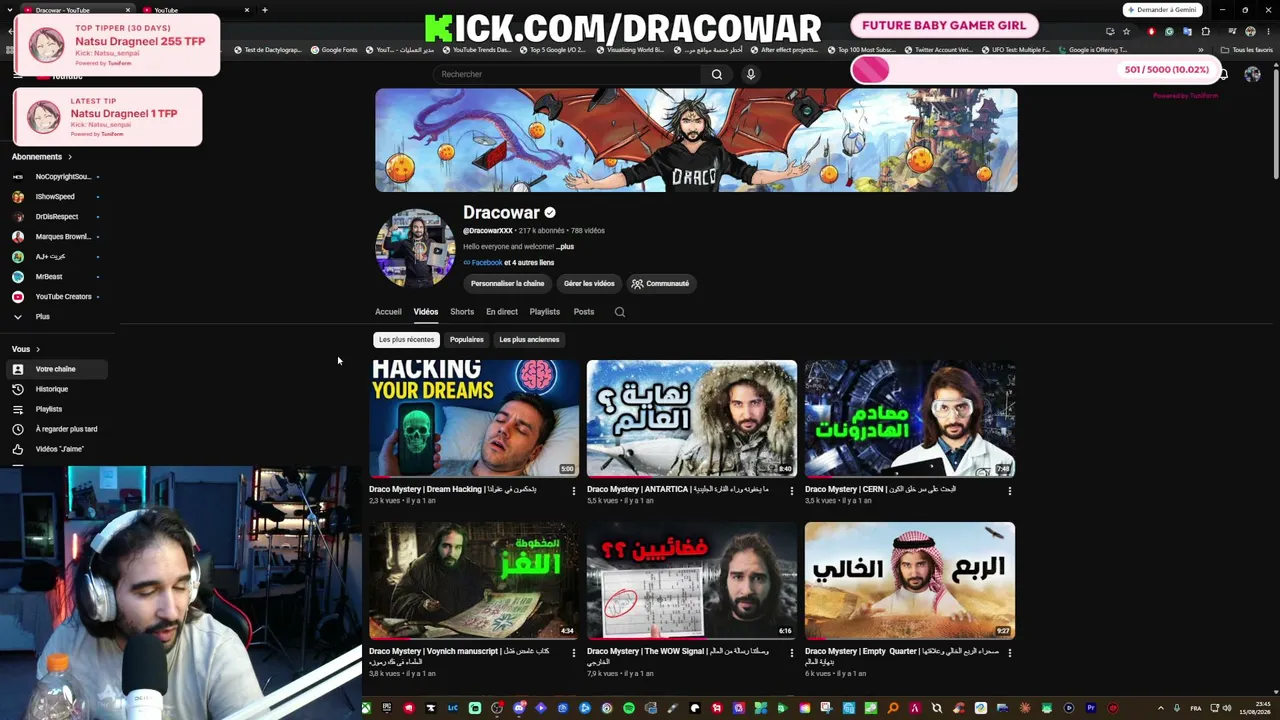This screenshot has width=1280, height=720.
Task: Open options menu for Empty Quarter video
Action: [1009, 653]
